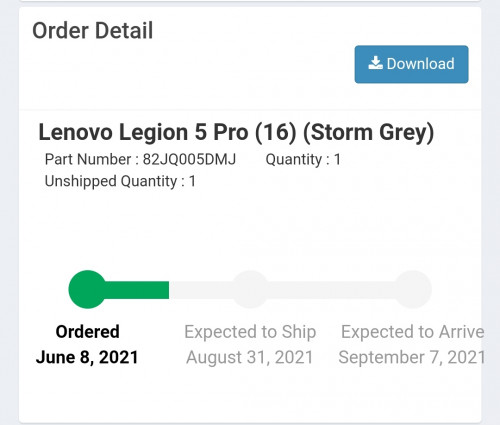The image size is (500, 425).
Task: Click the green filled progress bar segment
Action: click(x=137, y=290)
